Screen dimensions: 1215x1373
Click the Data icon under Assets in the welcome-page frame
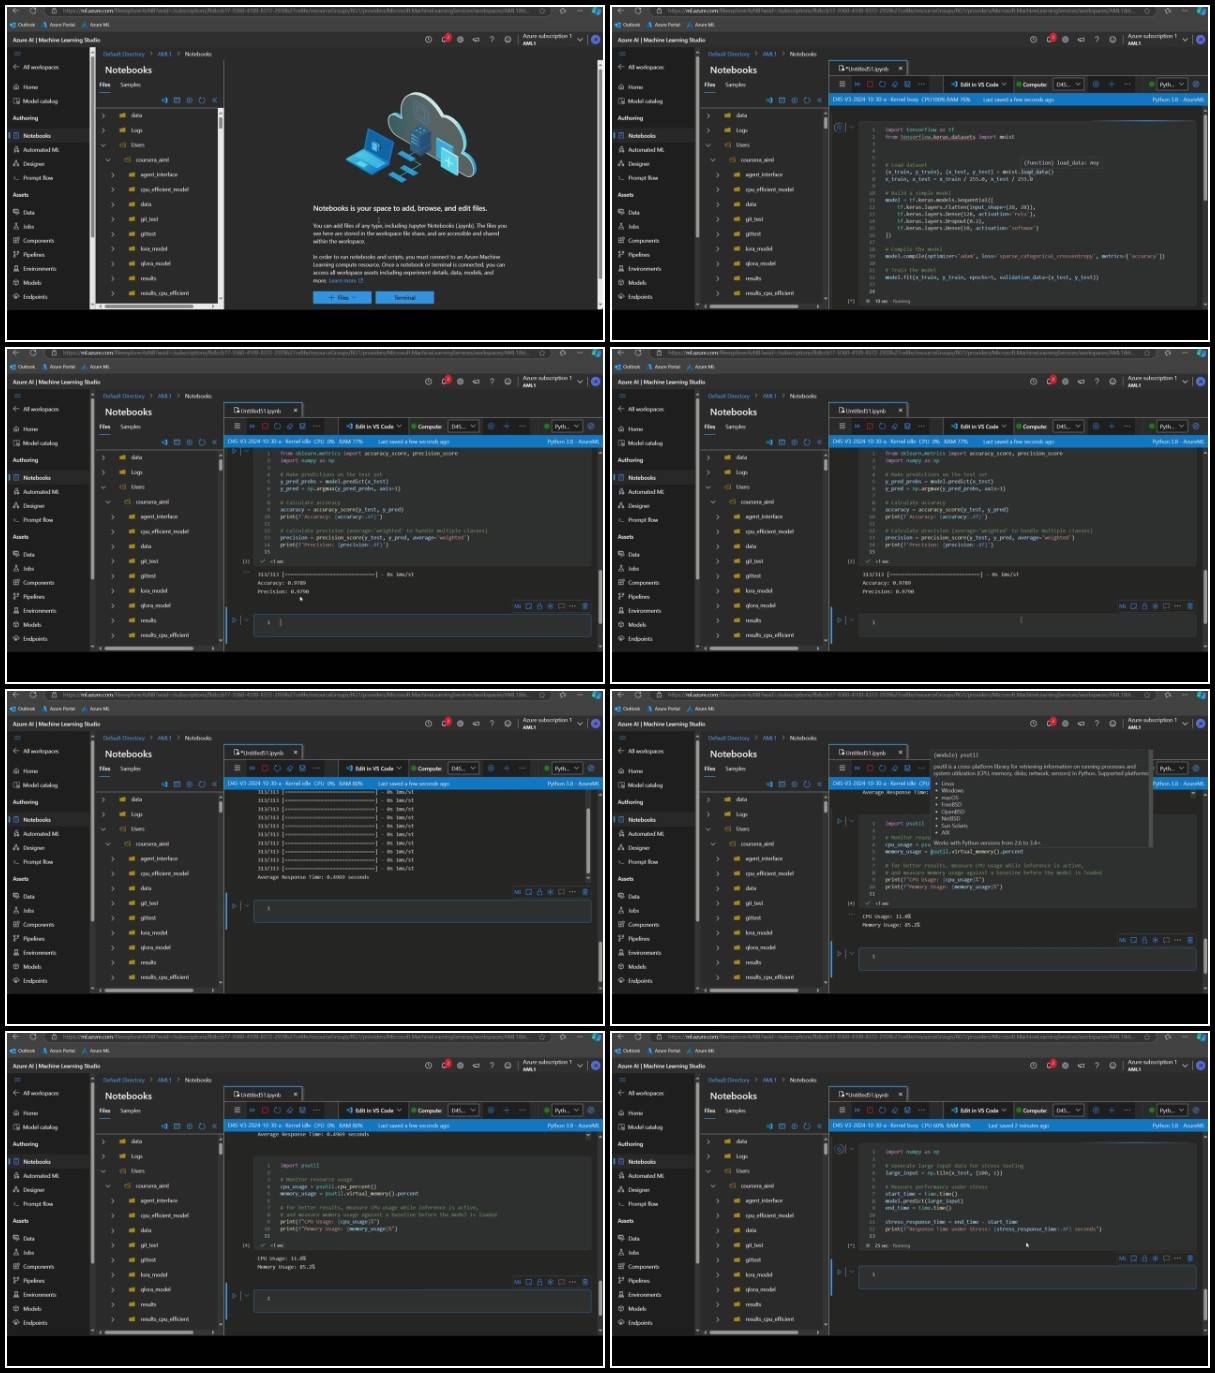(x=16, y=212)
